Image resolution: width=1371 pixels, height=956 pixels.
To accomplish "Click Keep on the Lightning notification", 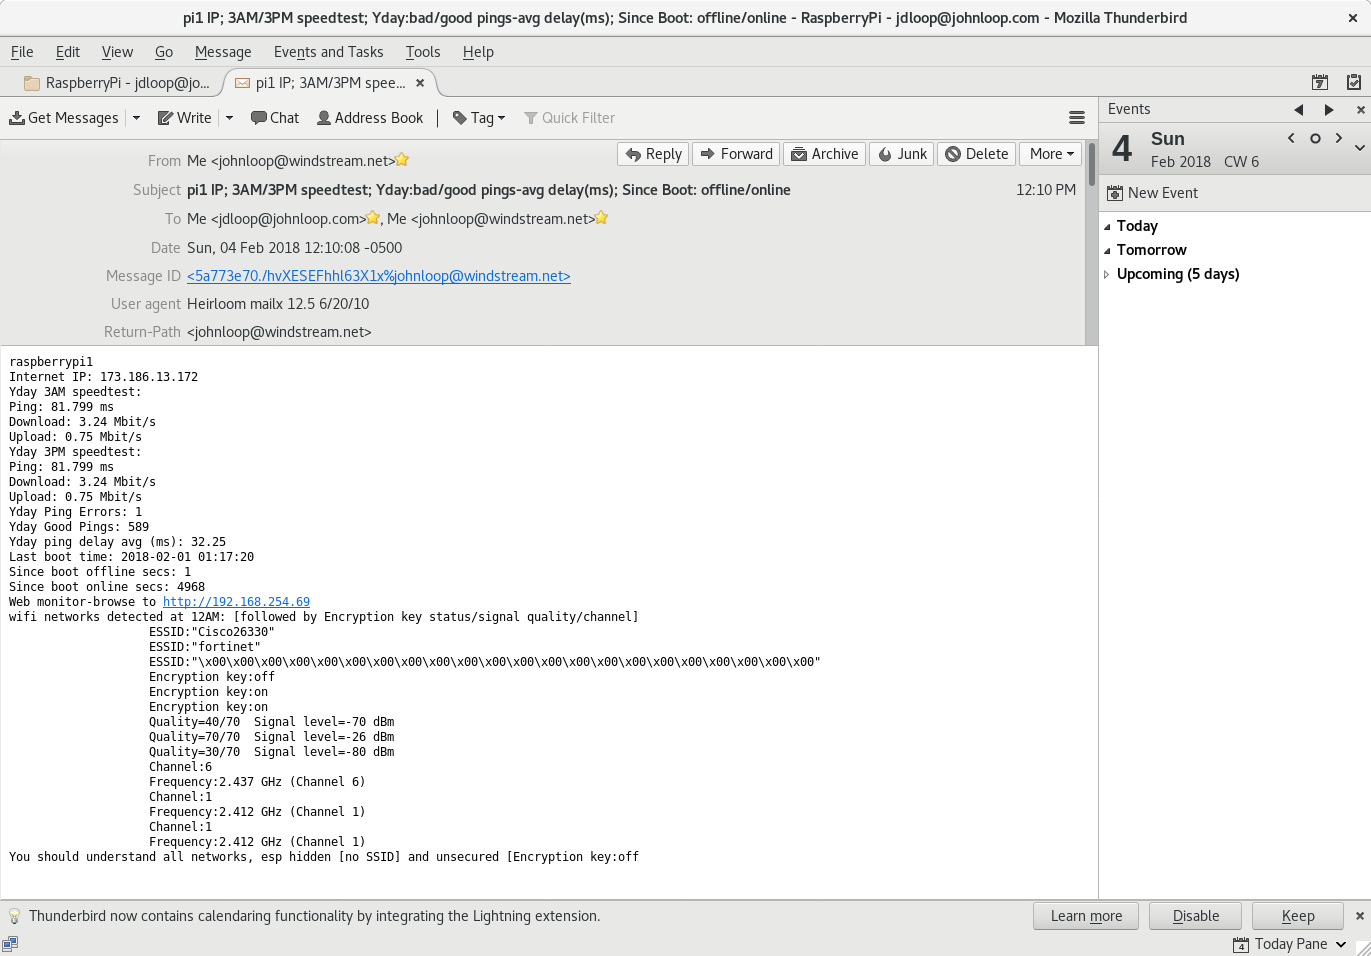I will pos(1297,916).
